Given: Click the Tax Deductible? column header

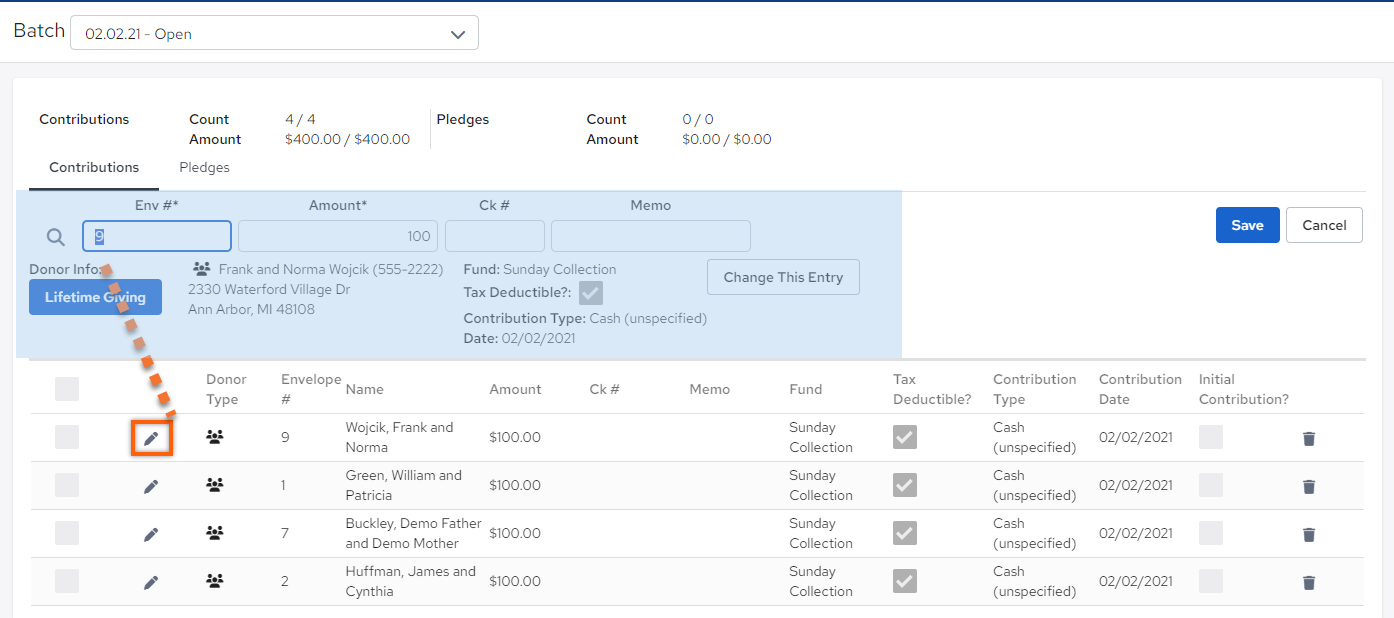Looking at the screenshot, I should point(932,389).
